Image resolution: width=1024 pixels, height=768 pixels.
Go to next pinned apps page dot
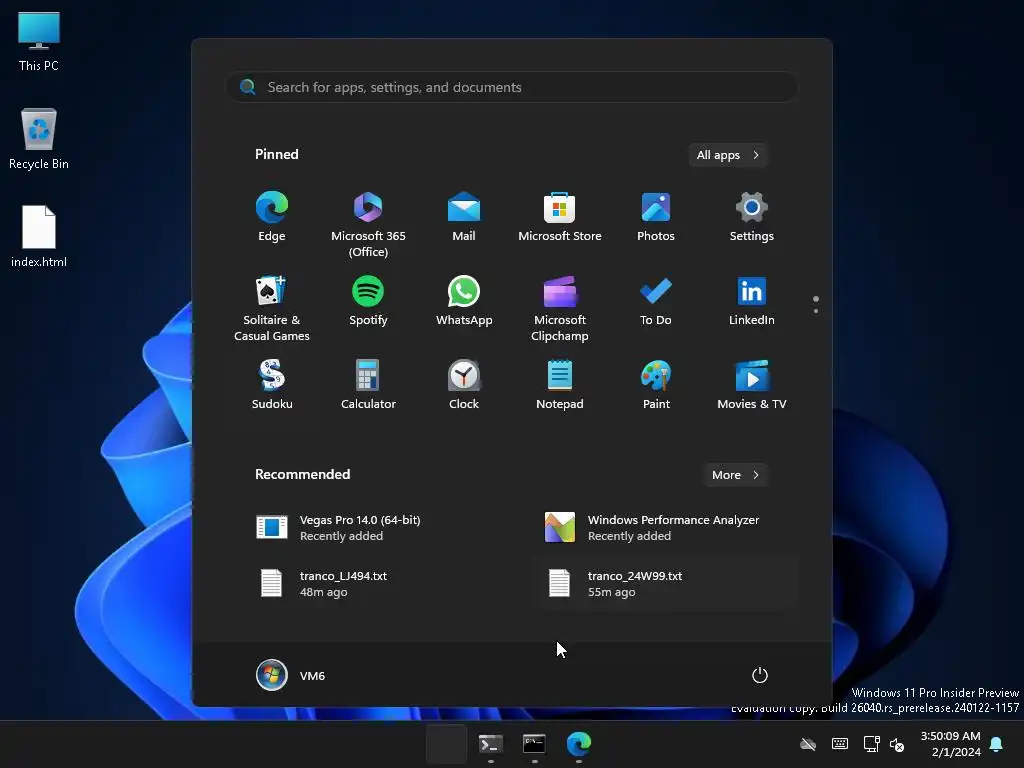(816, 311)
